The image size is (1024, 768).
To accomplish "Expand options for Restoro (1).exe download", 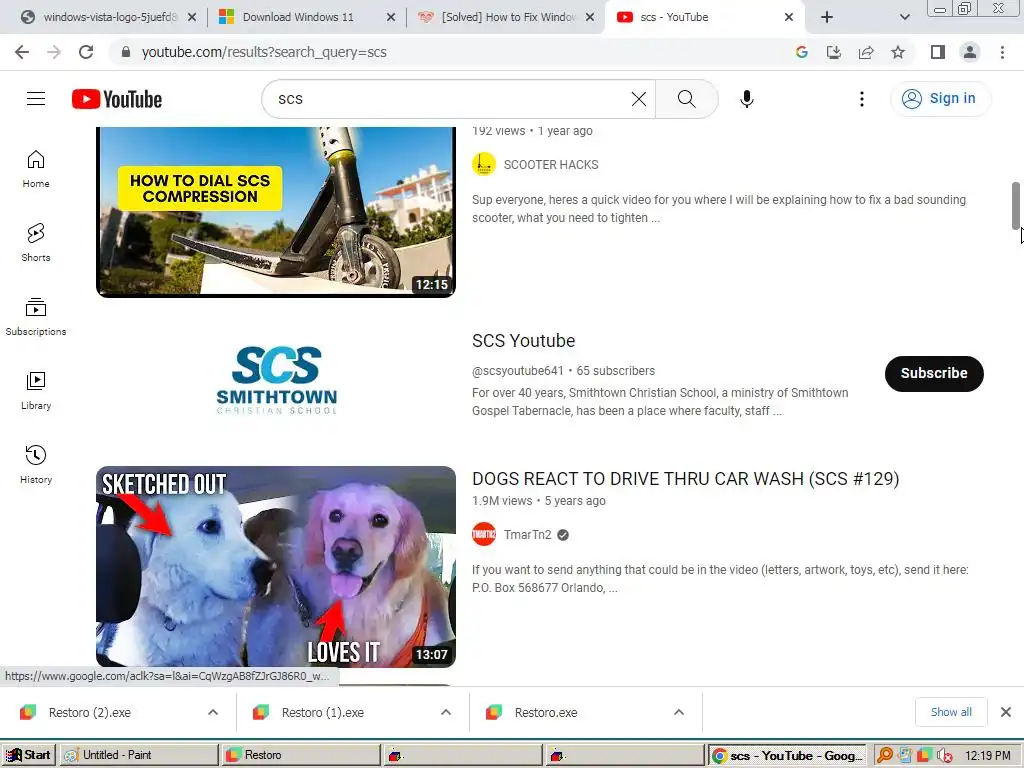I will point(446,712).
